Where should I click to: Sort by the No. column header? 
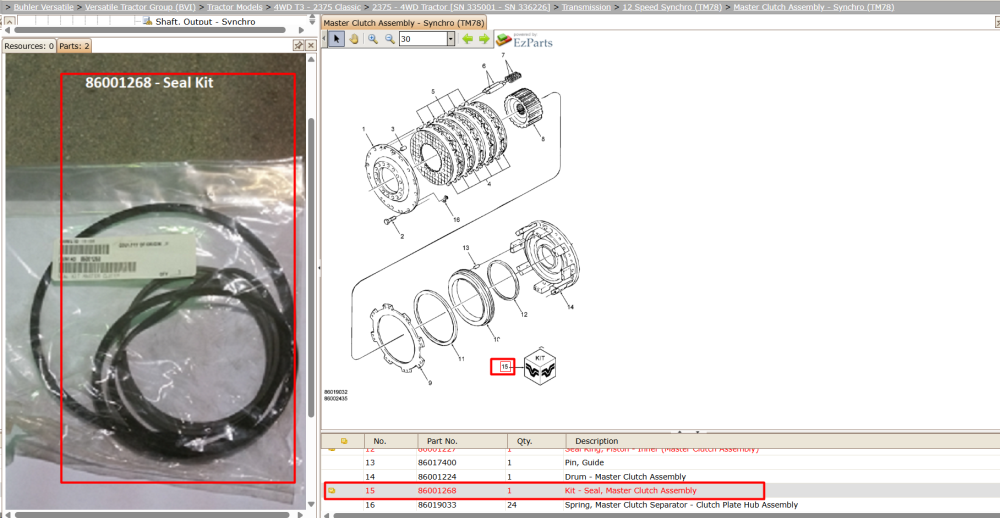[x=390, y=441]
